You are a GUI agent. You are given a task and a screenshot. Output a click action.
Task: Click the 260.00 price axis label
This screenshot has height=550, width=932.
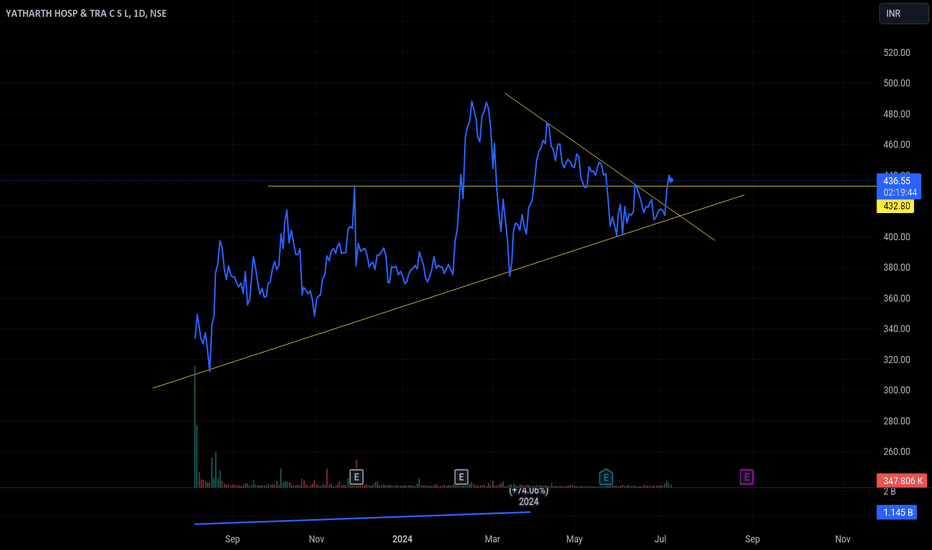tap(896, 451)
